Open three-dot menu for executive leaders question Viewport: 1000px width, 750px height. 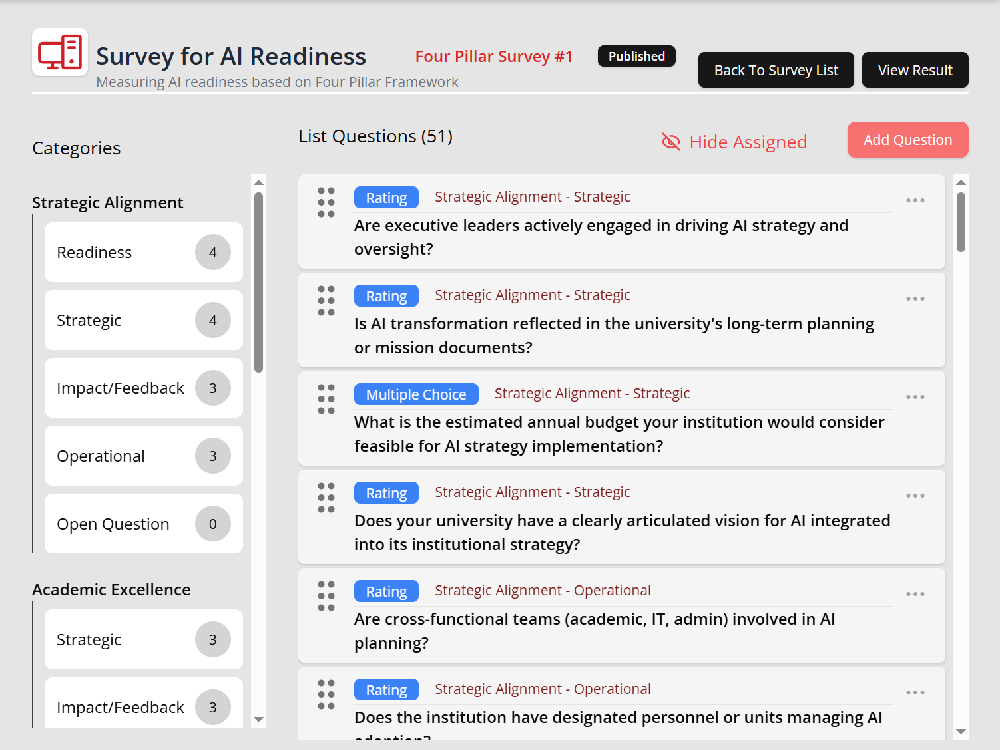click(x=915, y=200)
